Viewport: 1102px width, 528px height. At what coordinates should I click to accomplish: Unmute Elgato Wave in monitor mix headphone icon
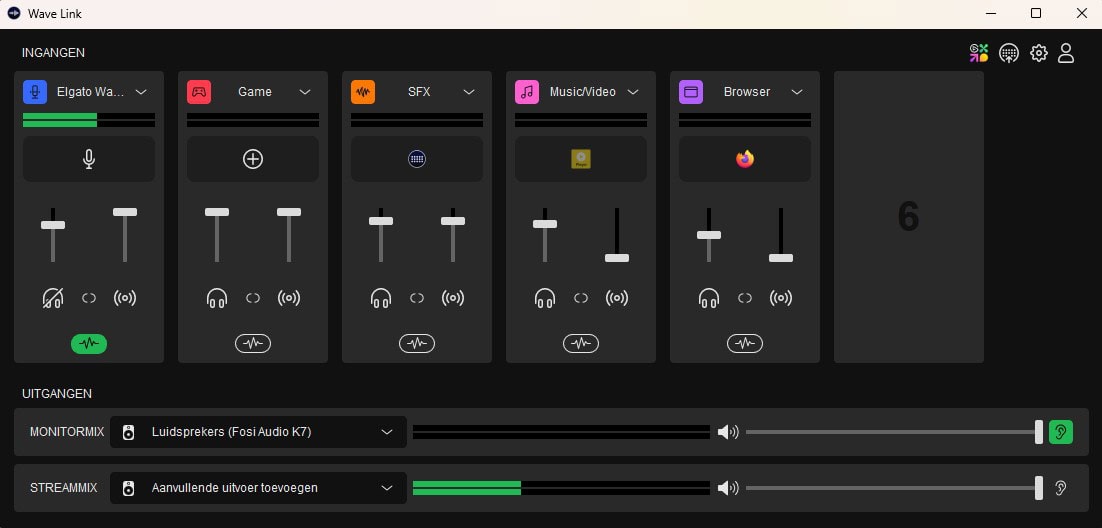(53, 298)
